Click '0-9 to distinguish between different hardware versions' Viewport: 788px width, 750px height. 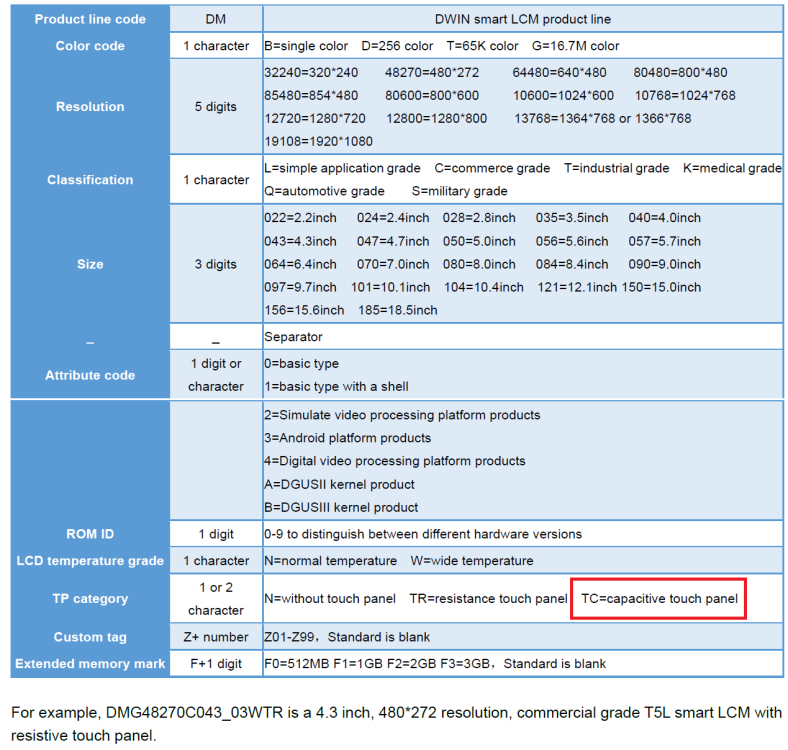pyautogui.click(x=423, y=534)
